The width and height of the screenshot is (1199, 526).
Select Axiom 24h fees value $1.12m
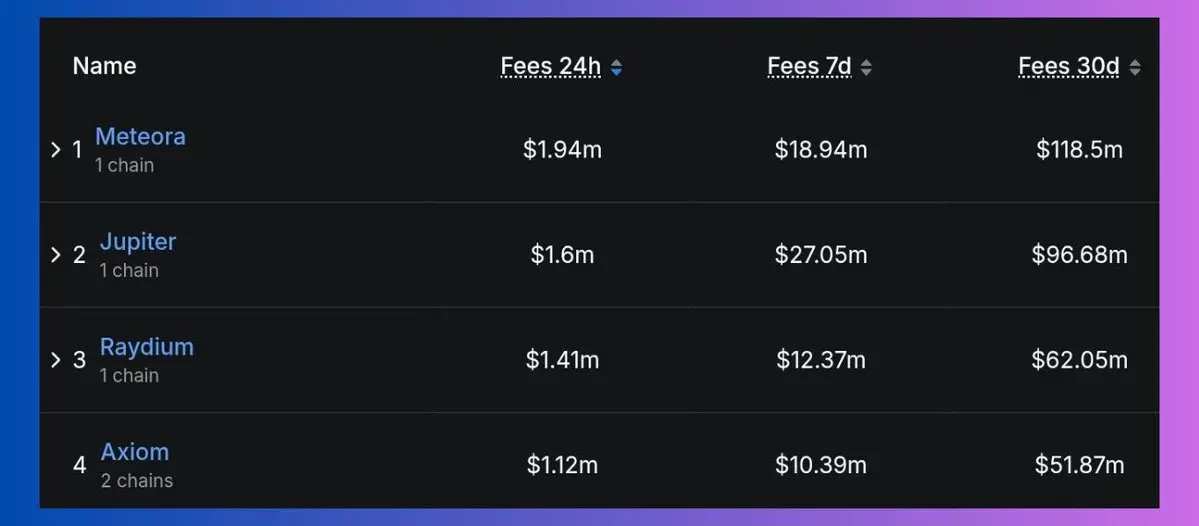pos(562,465)
